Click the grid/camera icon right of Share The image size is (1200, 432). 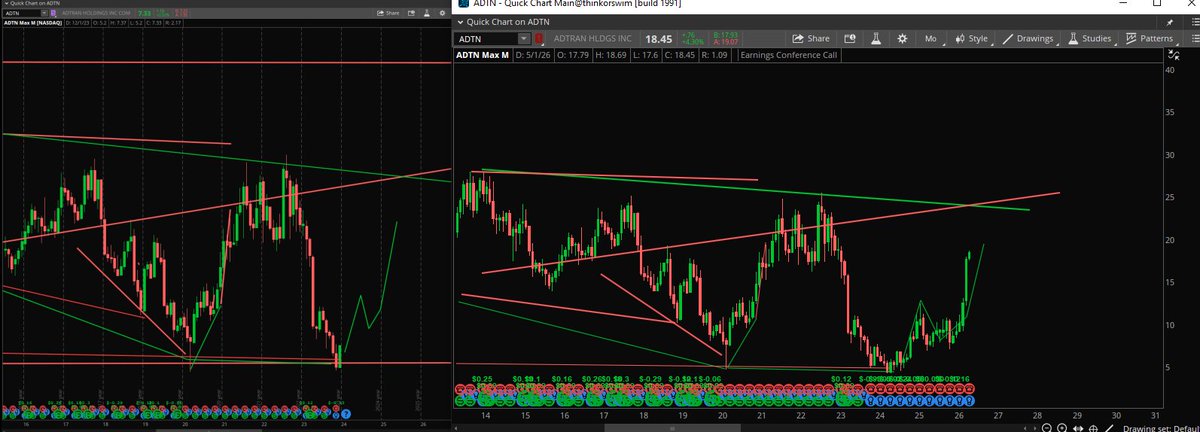(x=850, y=38)
